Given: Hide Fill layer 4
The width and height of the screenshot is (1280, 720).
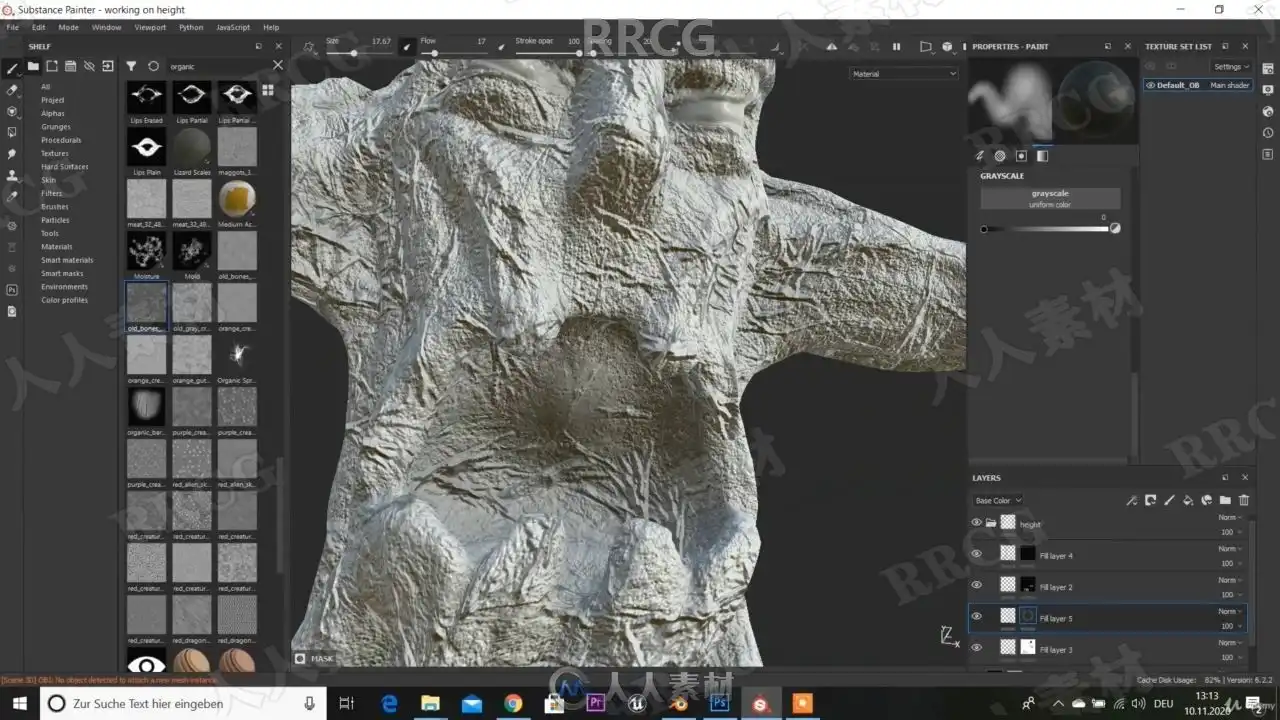Looking at the screenshot, I should click(977, 554).
